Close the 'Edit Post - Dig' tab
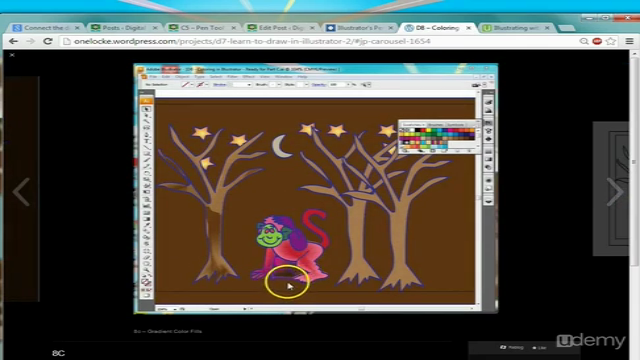The width and height of the screenshot is (640, 360). [312, 28]
